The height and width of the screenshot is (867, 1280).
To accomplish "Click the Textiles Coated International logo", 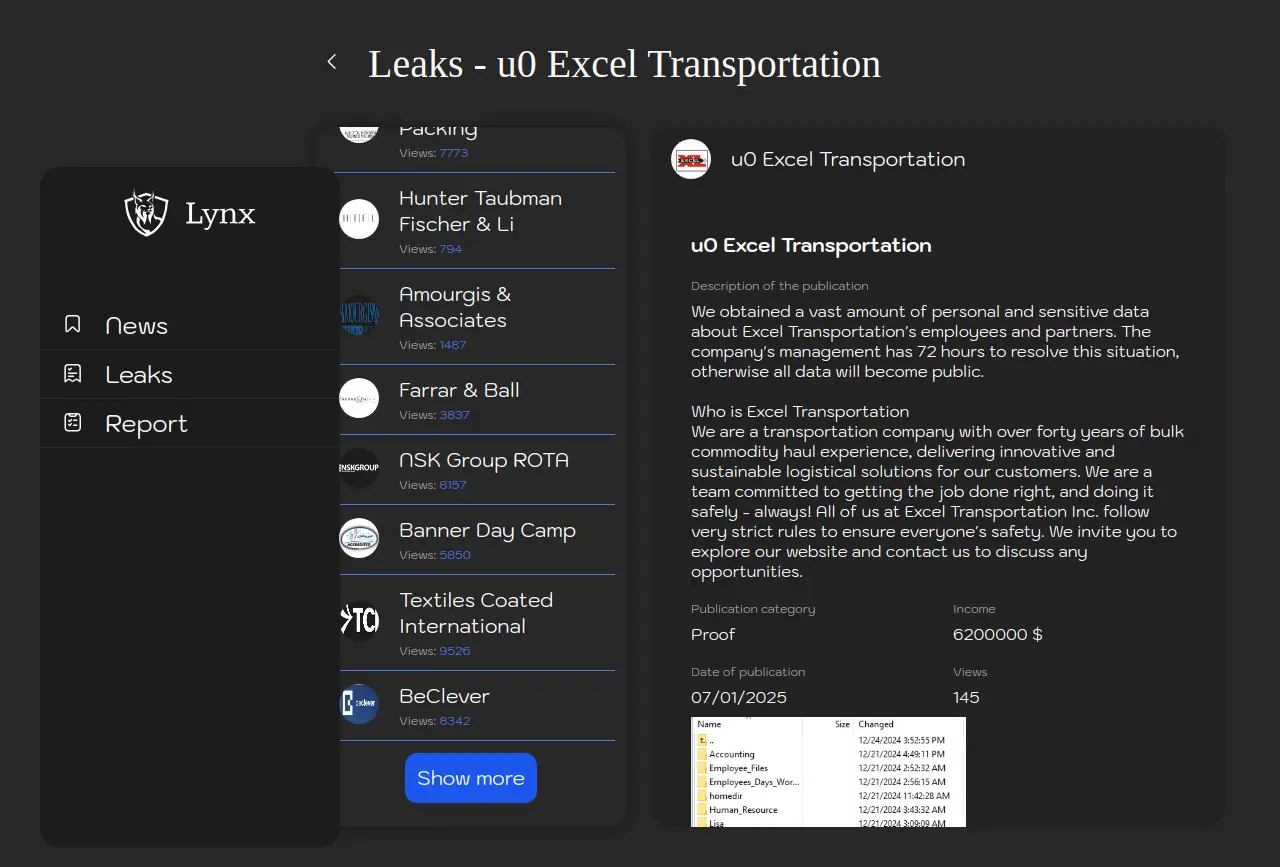I will pos(359,621).
